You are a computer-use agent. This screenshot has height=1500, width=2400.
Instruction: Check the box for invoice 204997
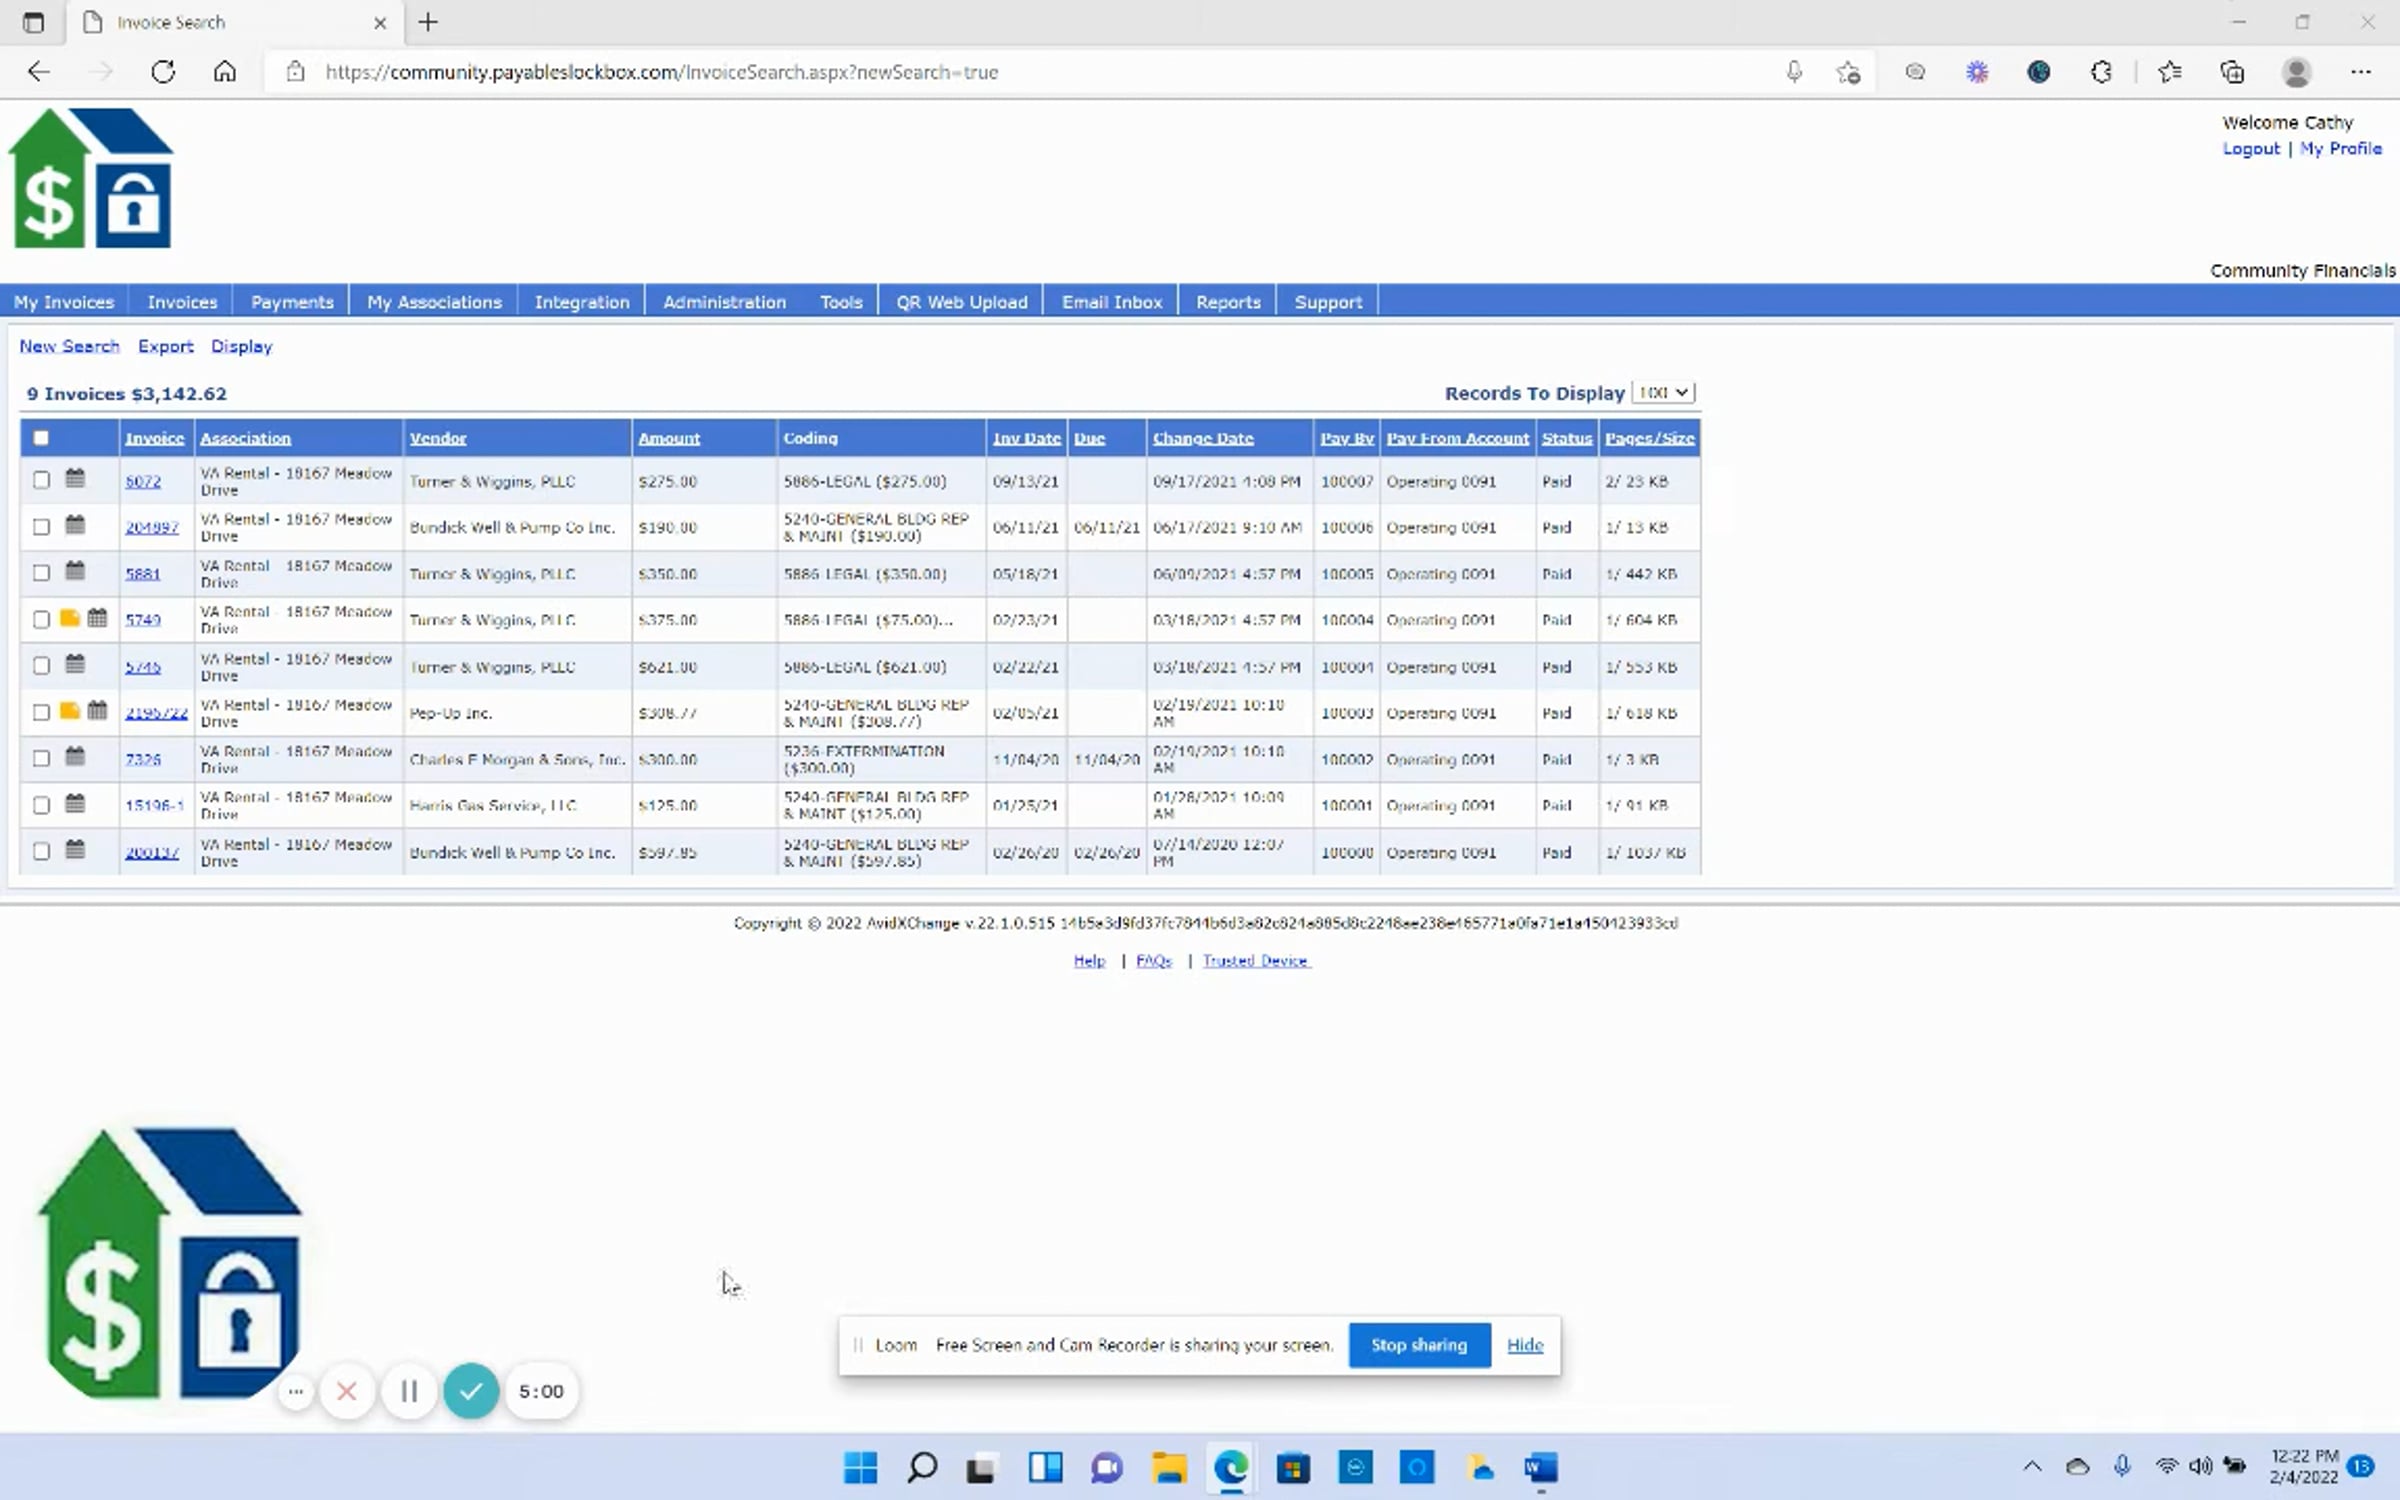click(41, 527)
